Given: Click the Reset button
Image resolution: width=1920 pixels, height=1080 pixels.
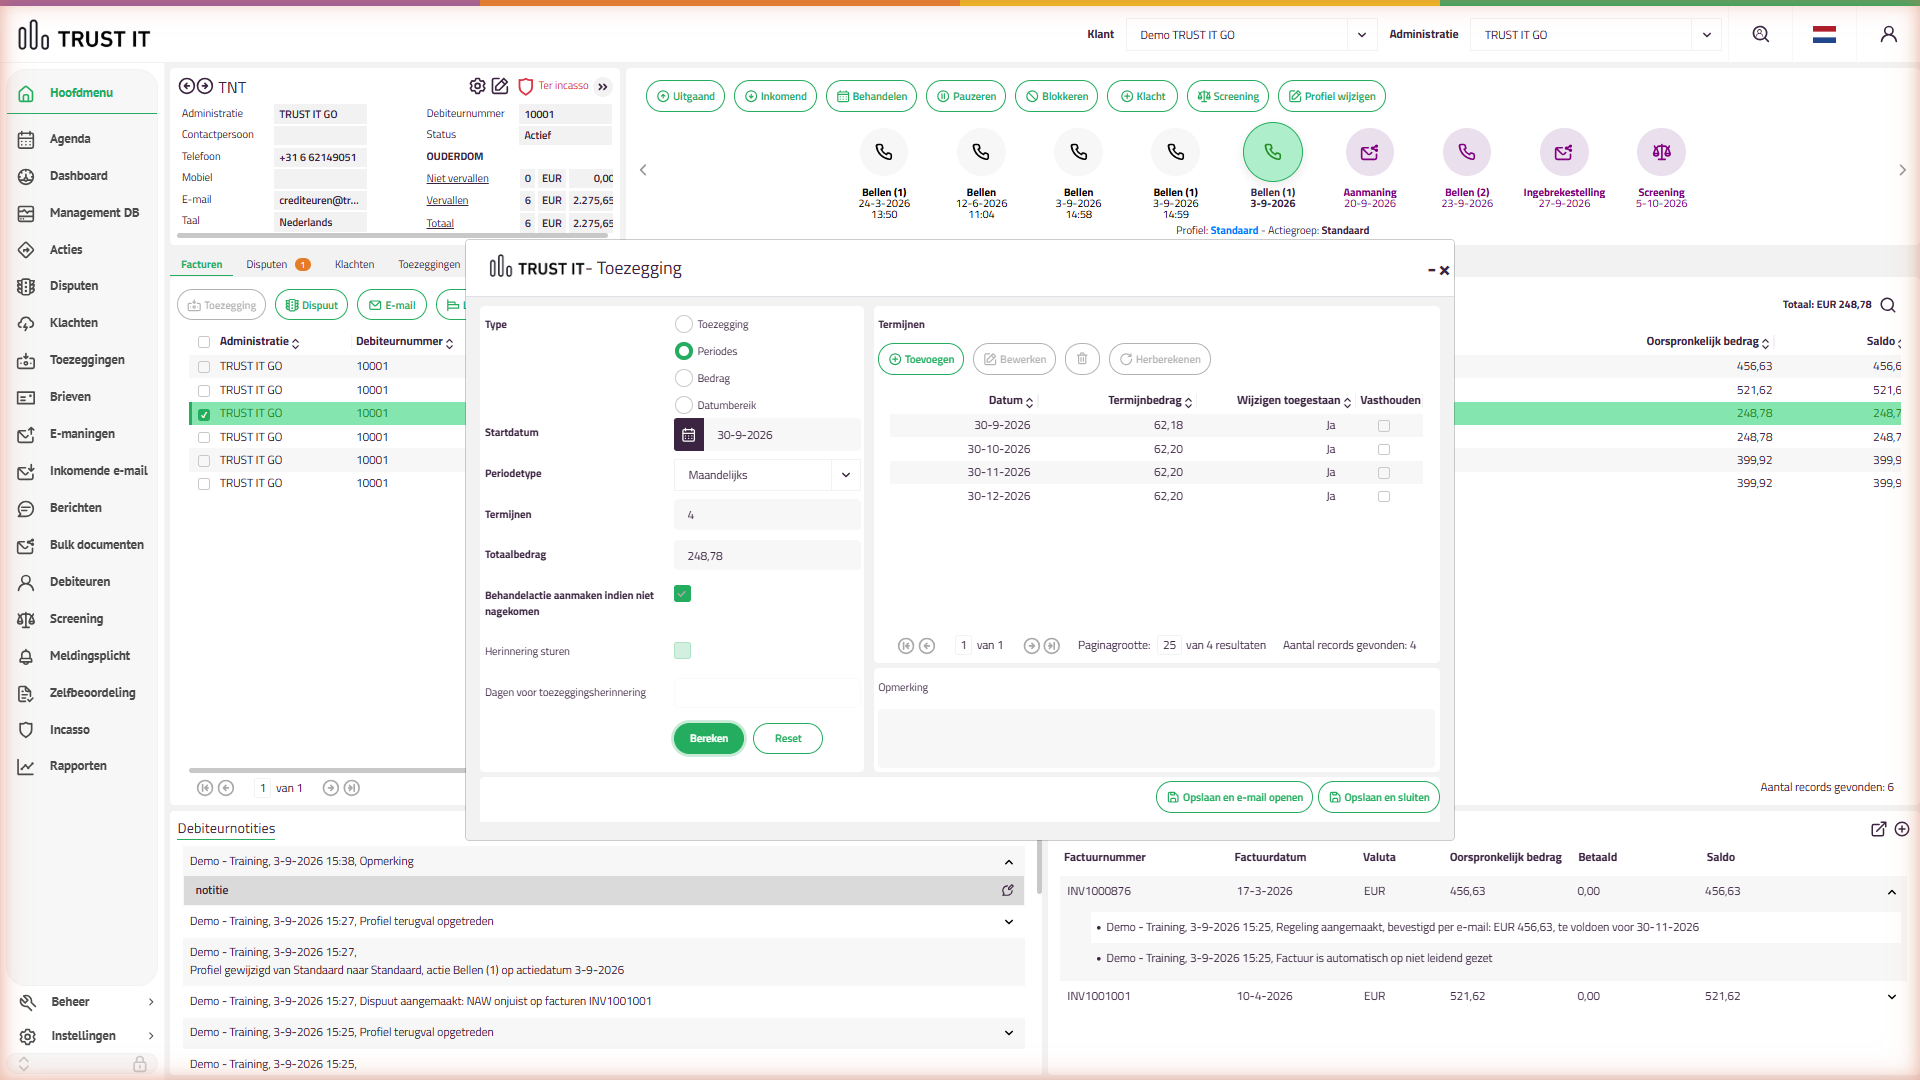Looking at the screenshot, I should [788, 739].
